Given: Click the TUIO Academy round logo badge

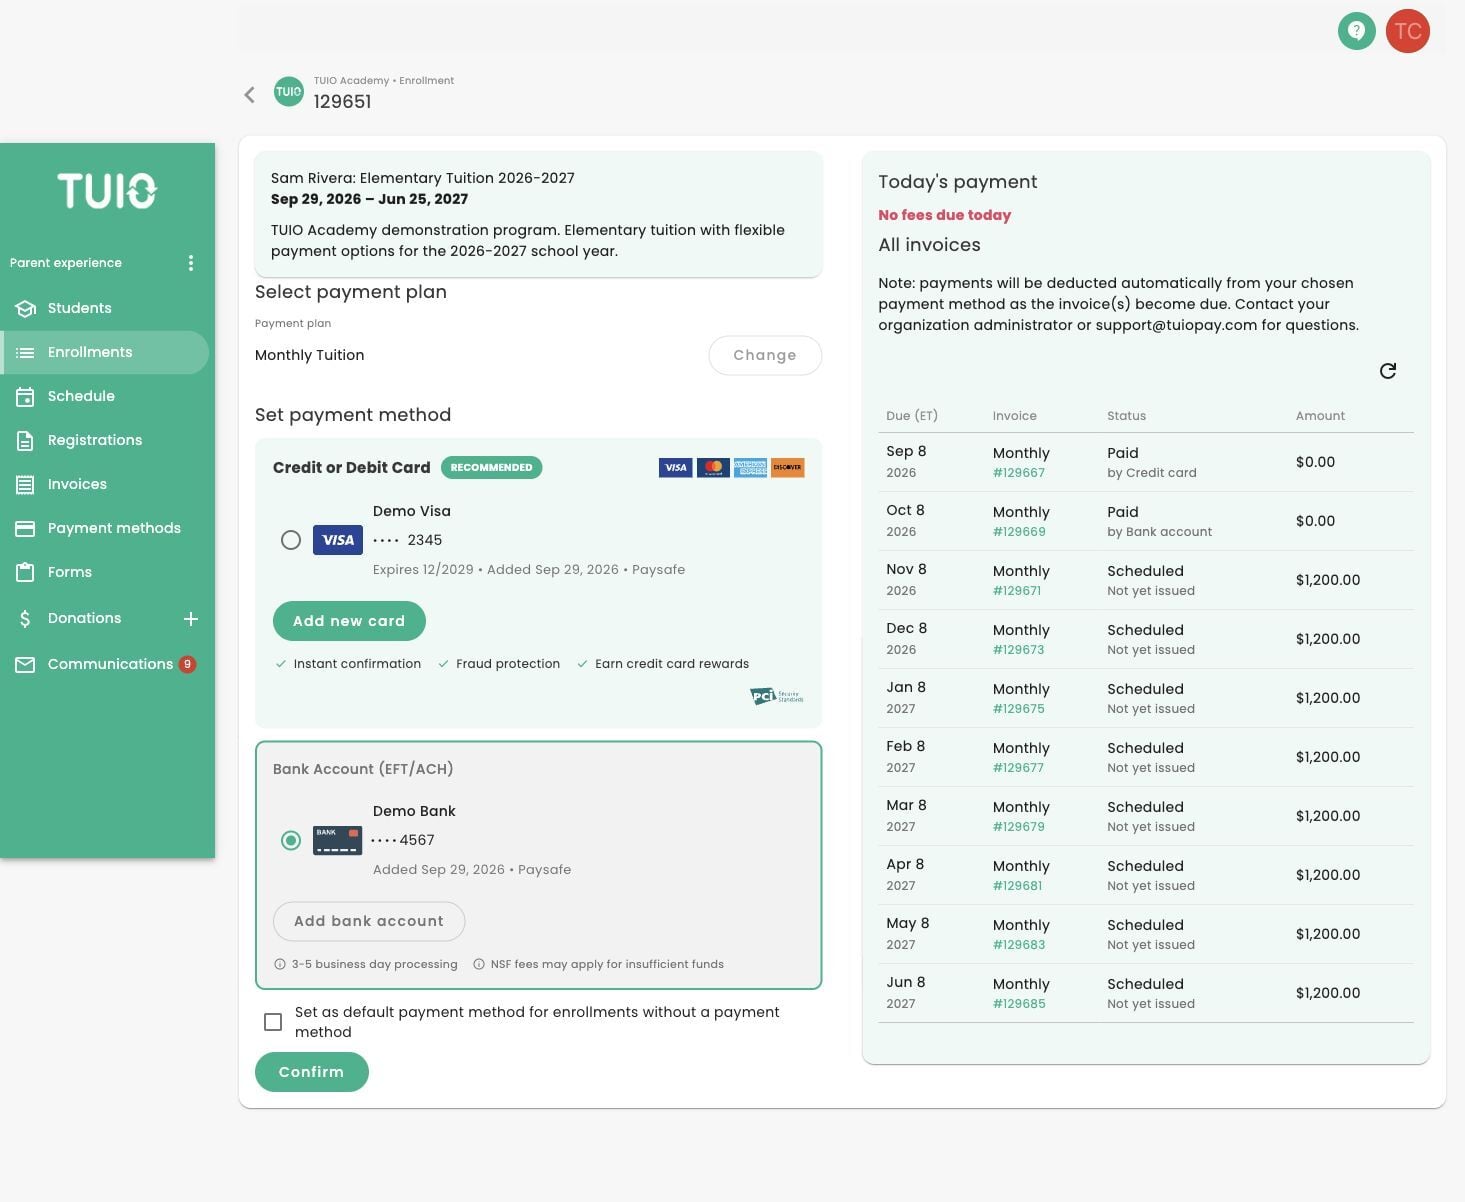Looking at the screenshot, I should [289, 92].
